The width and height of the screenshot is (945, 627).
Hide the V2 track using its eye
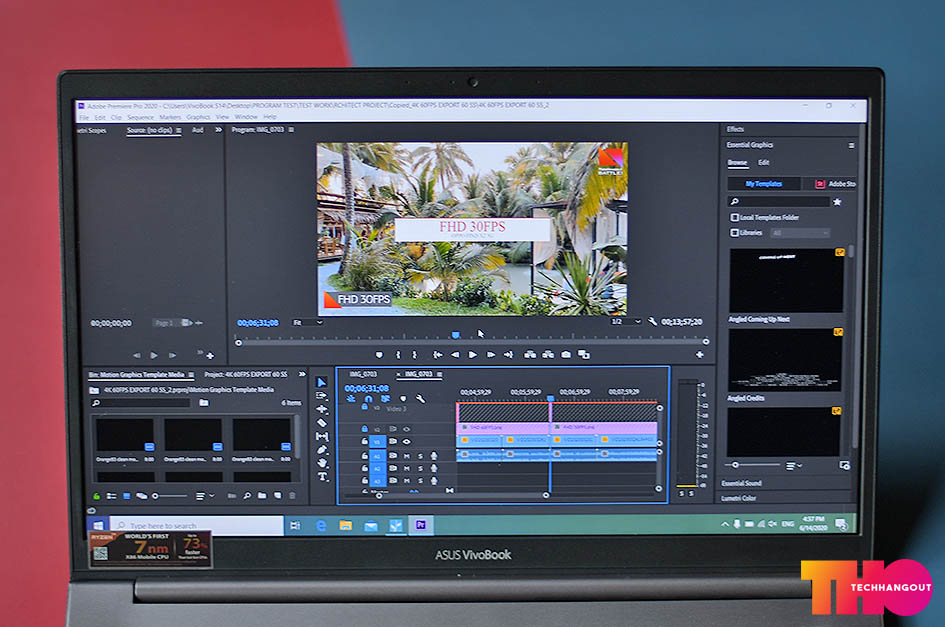click(407, 429)
